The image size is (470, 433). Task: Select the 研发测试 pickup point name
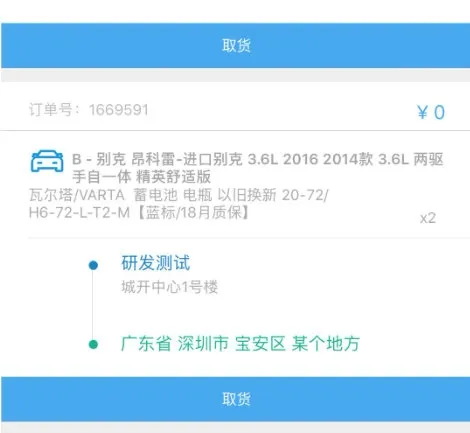[156, 263]
